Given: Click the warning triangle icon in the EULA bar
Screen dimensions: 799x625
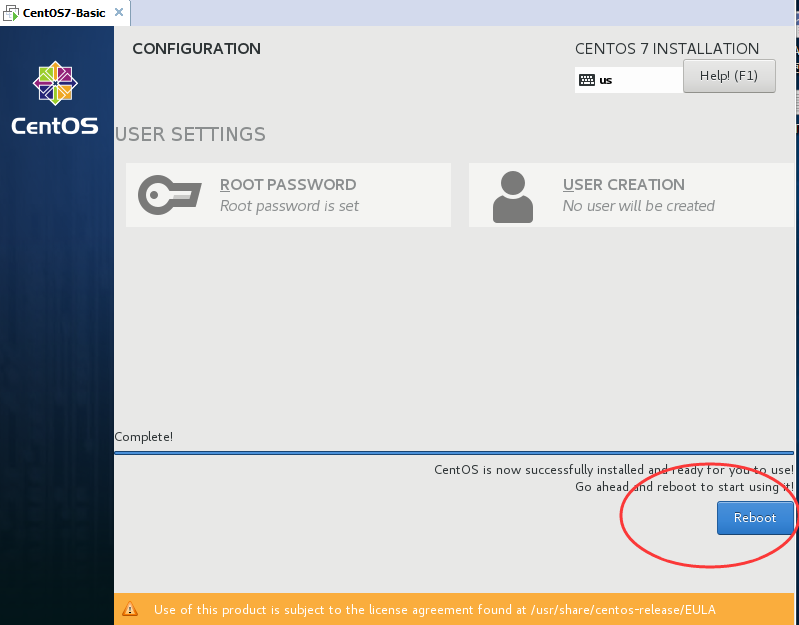Looking at the screenshot, I should click(130, 609).
